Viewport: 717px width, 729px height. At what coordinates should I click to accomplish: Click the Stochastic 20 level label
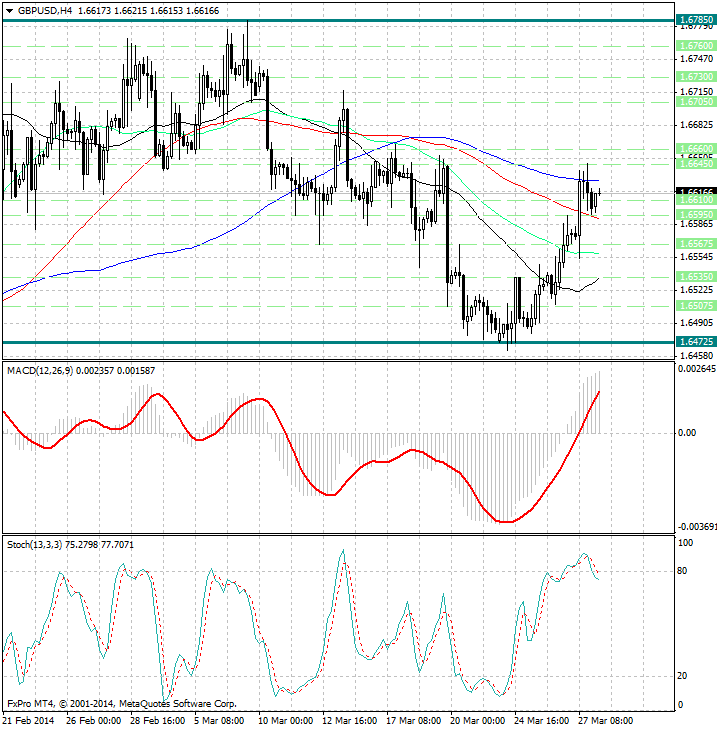pyautogui.click(x=682, y=676)
